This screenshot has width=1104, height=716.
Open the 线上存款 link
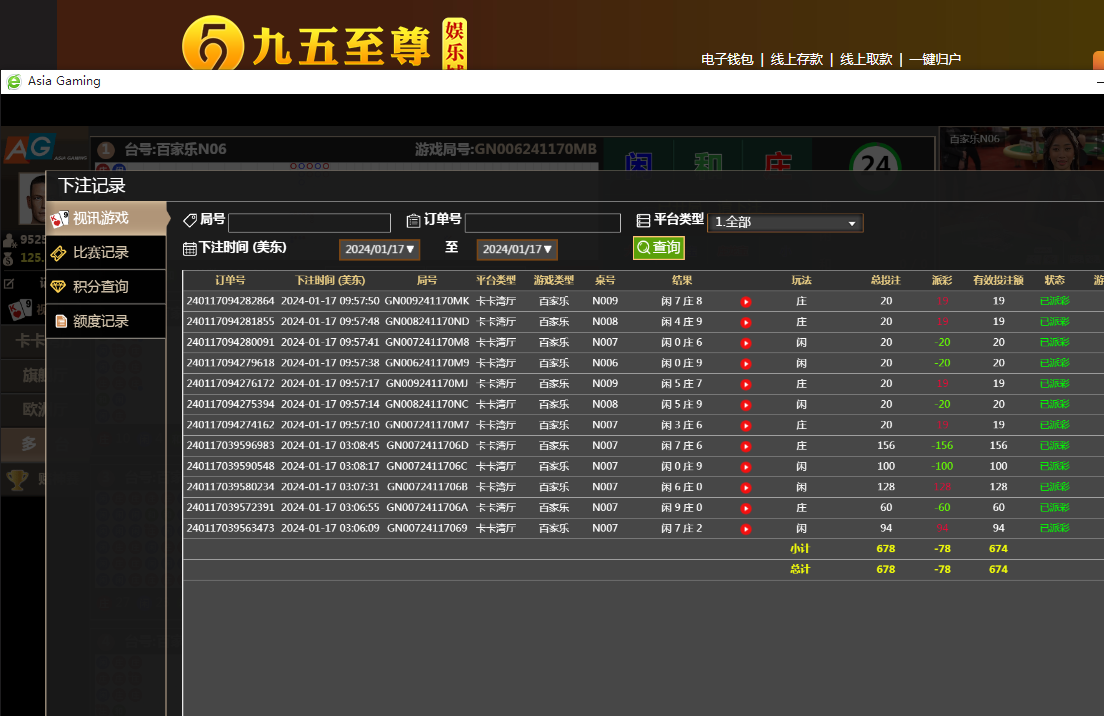click(x=796, y=59)
